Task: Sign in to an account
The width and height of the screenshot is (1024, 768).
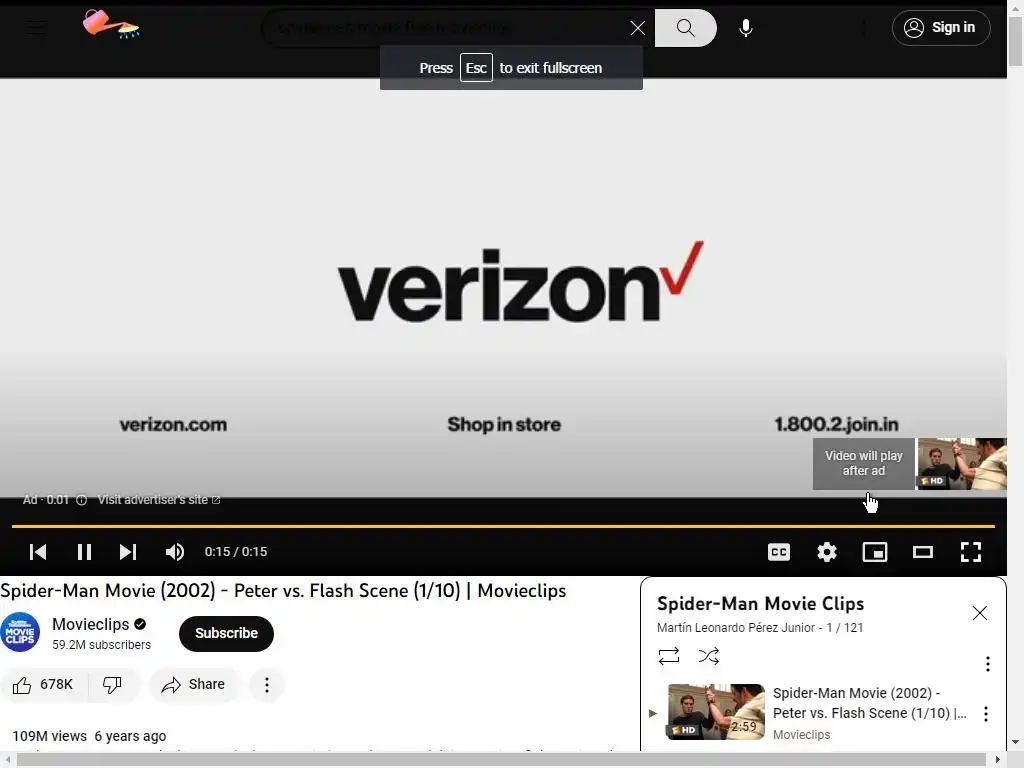Action: pyautogui.click(x=940, y=27)
